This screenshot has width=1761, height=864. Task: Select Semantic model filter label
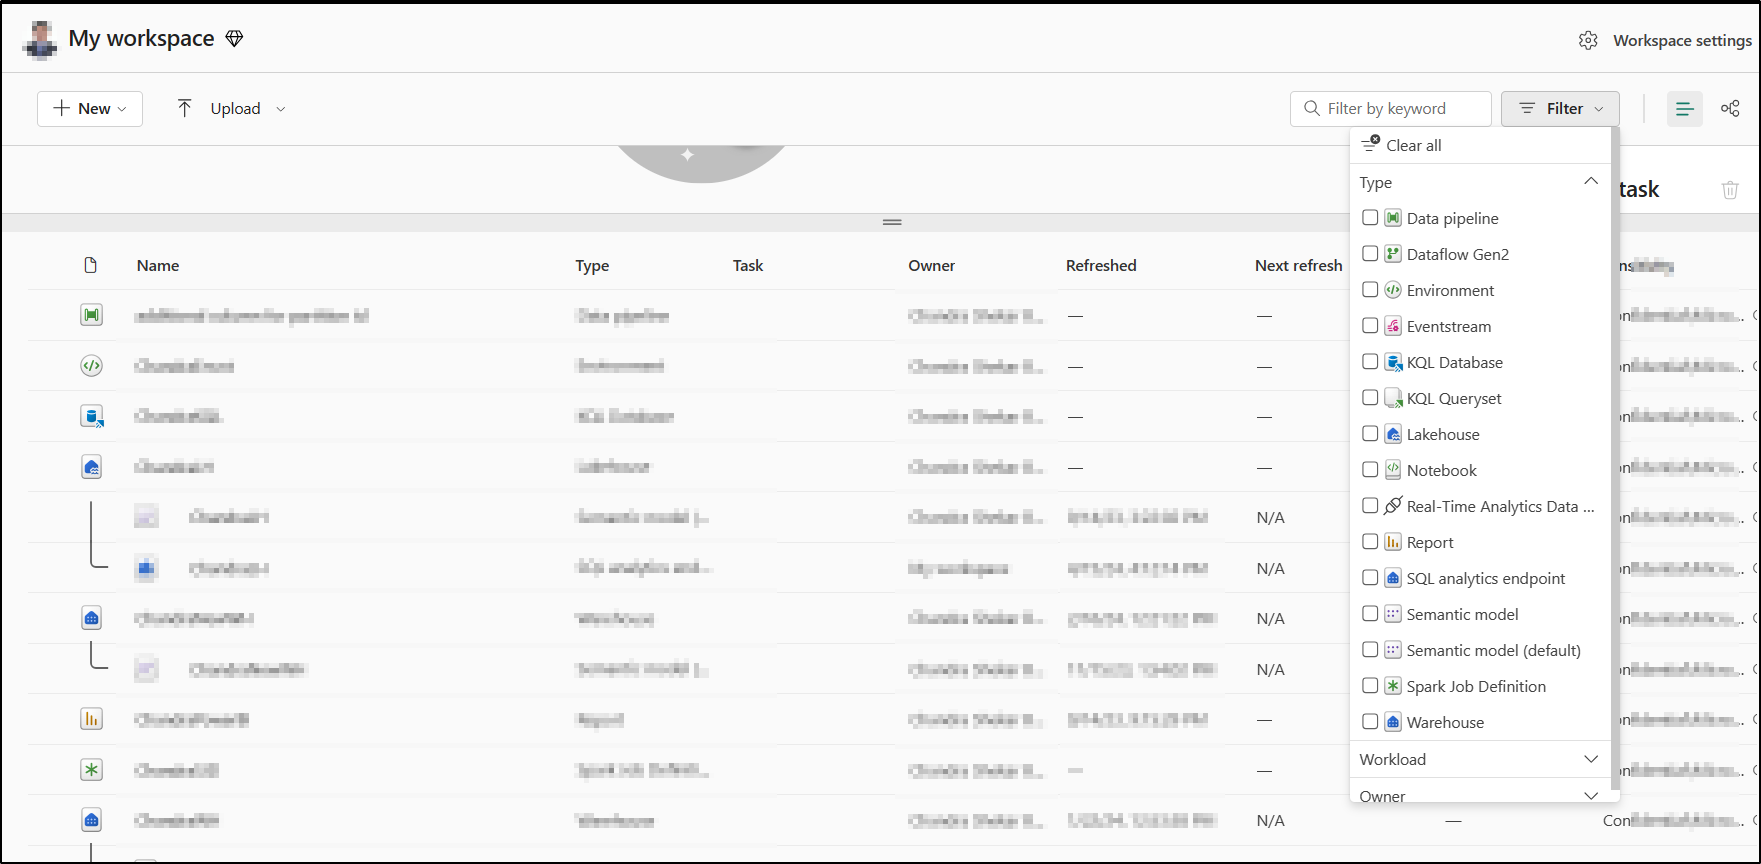pos(1462,614)
